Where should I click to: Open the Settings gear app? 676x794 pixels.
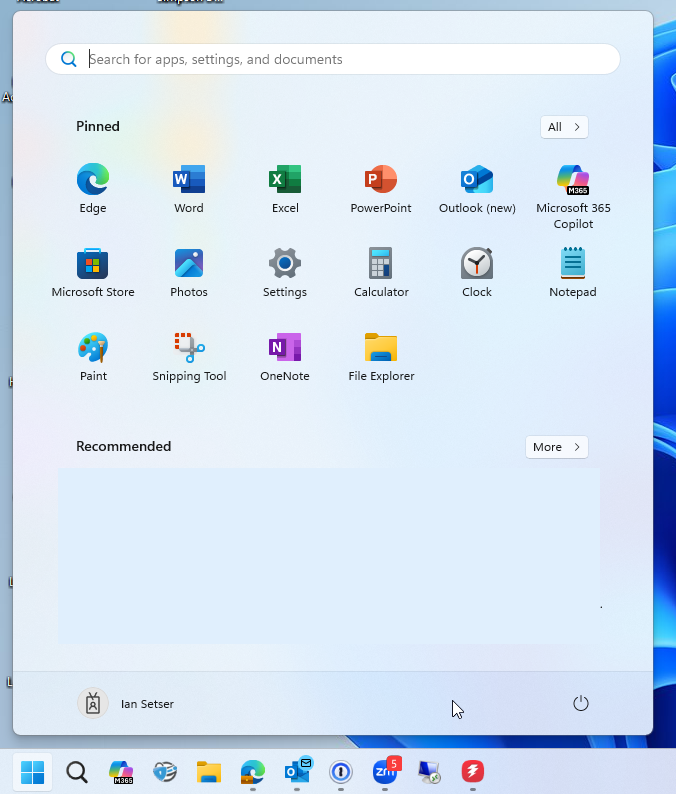(285, 272)
